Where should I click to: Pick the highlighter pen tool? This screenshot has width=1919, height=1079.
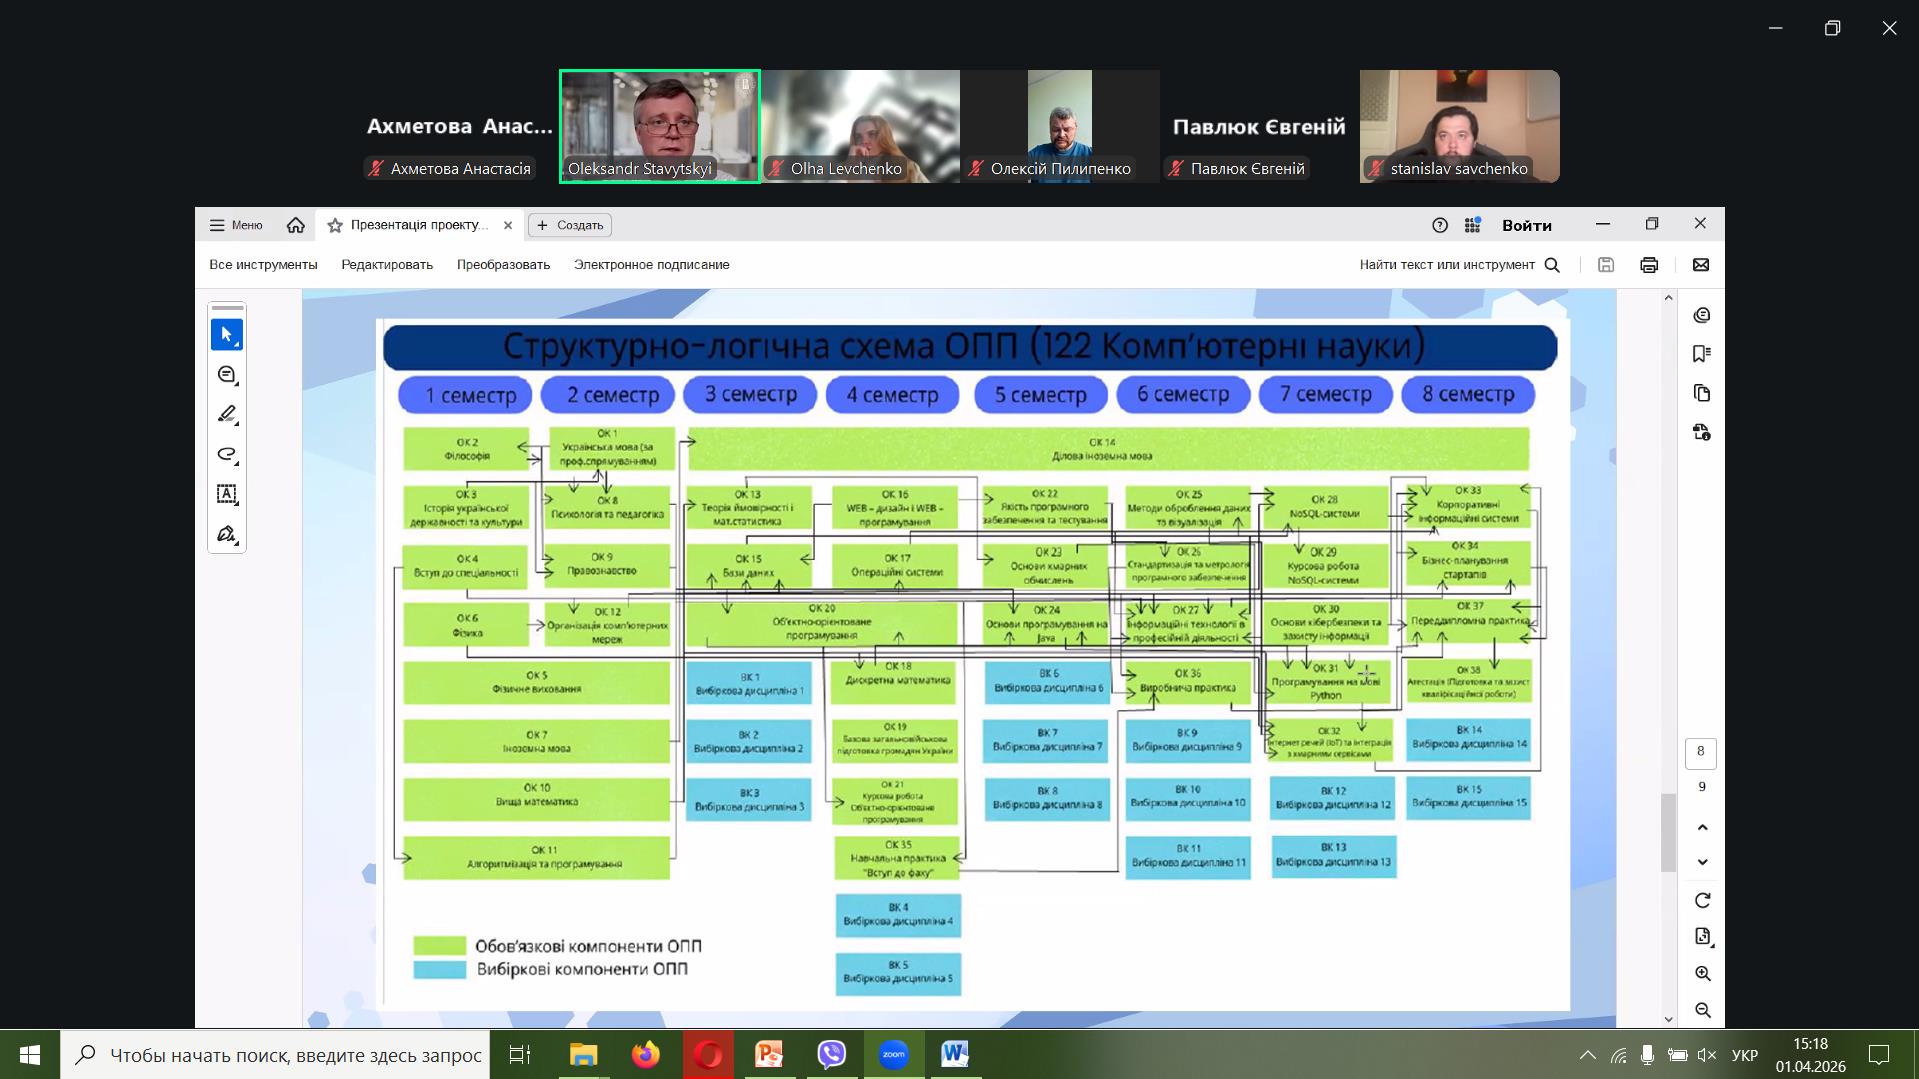point(226,414)
